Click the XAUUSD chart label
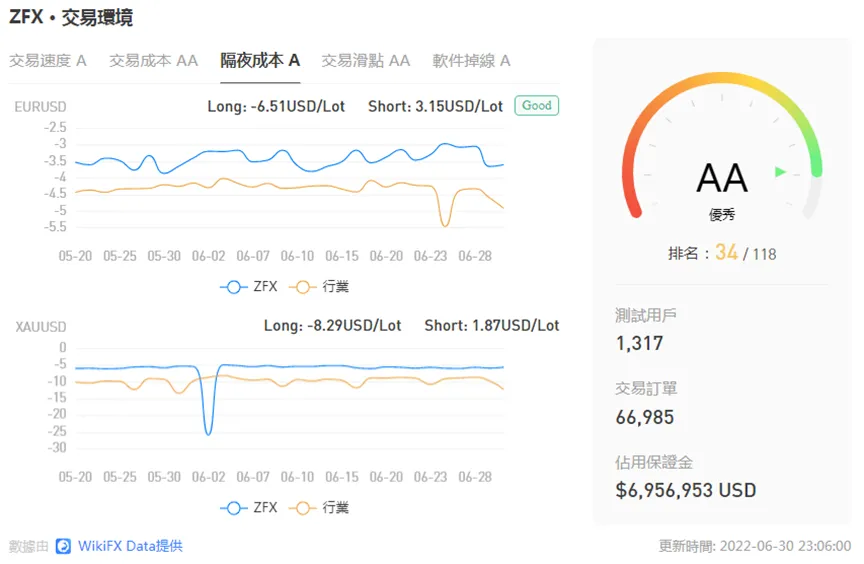Viewport: 864px width, 564px height. (x=40, y=327)
